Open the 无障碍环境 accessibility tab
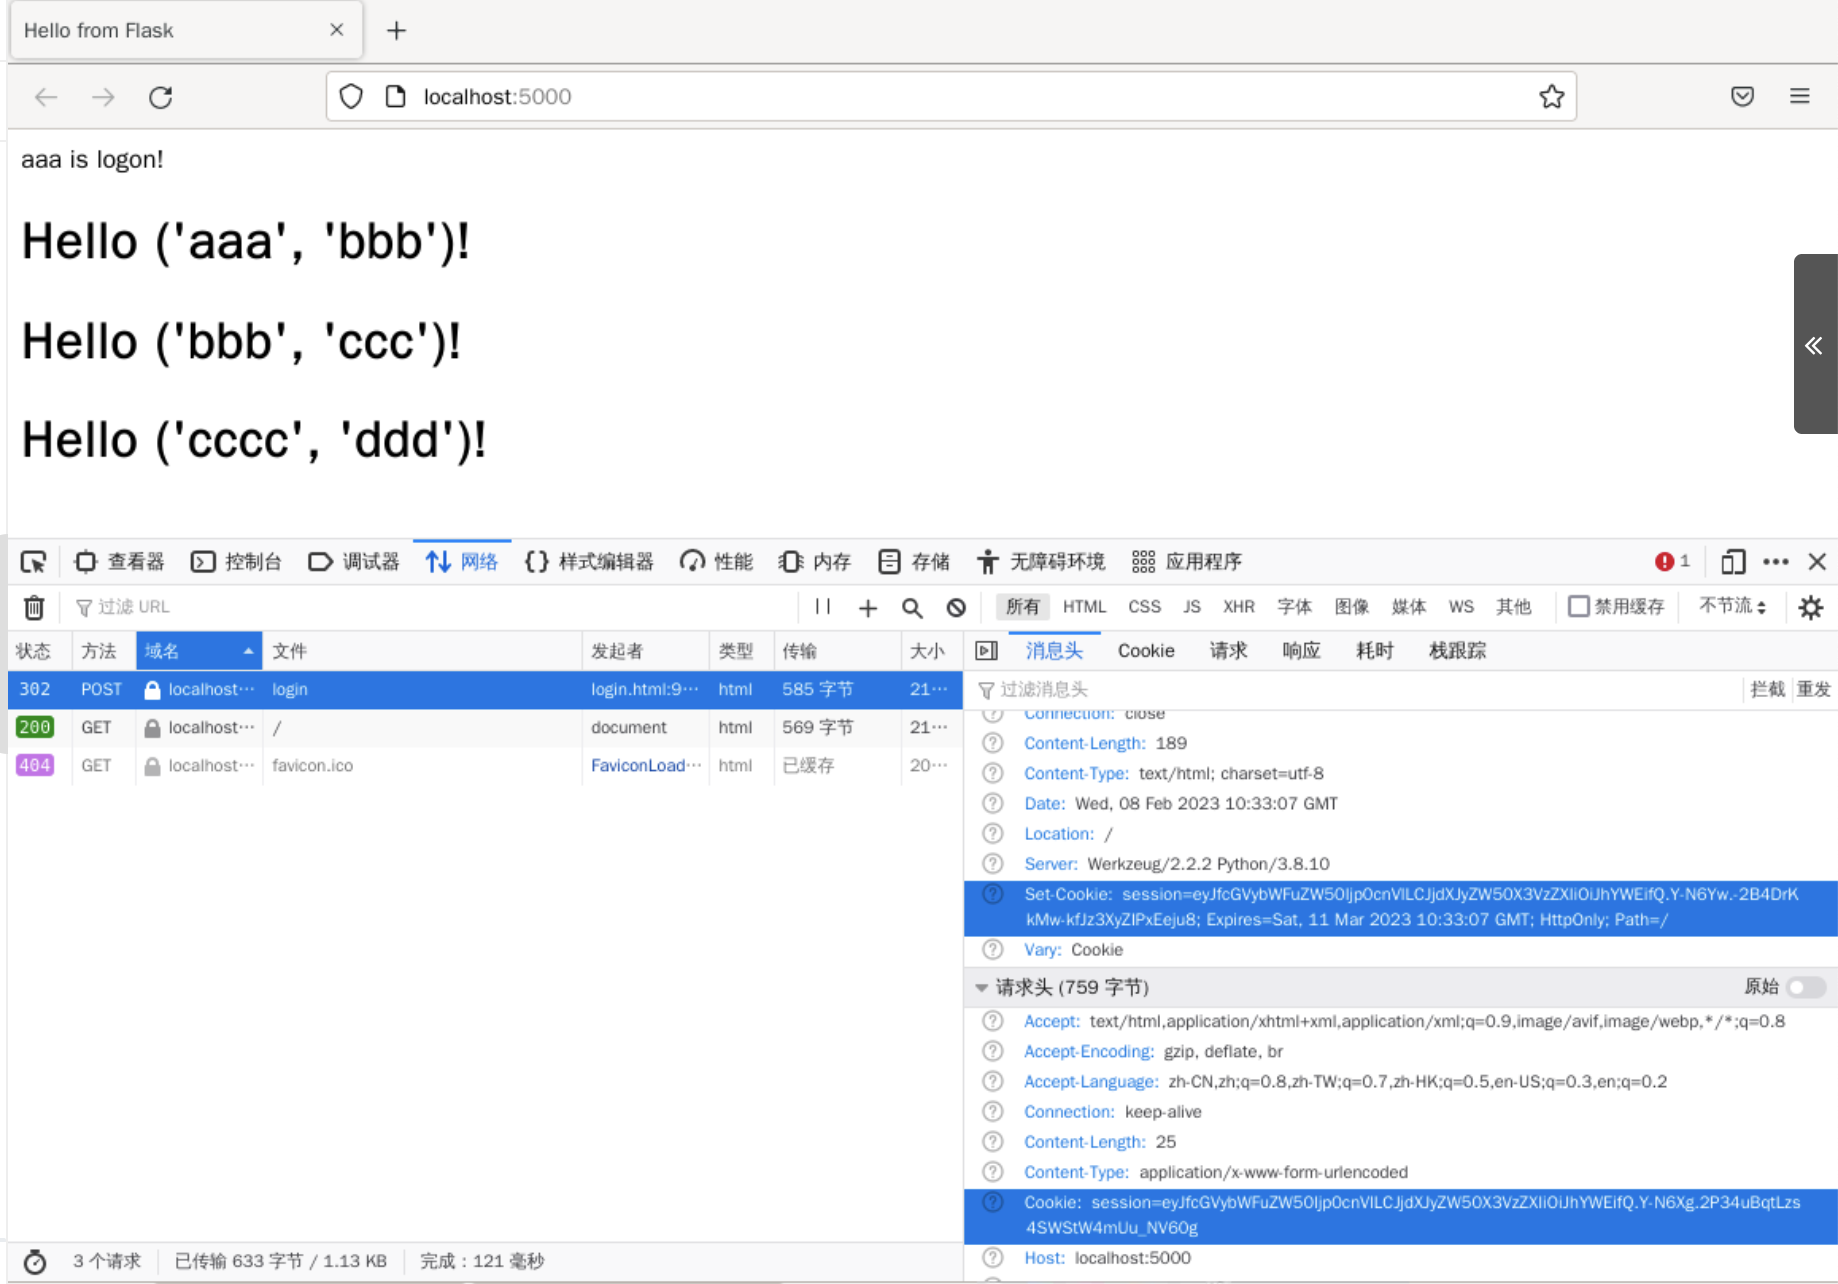Image resolution: width=1838 pixels, height=1284 pixels. pyautogui.click(x=1040, y=562)
